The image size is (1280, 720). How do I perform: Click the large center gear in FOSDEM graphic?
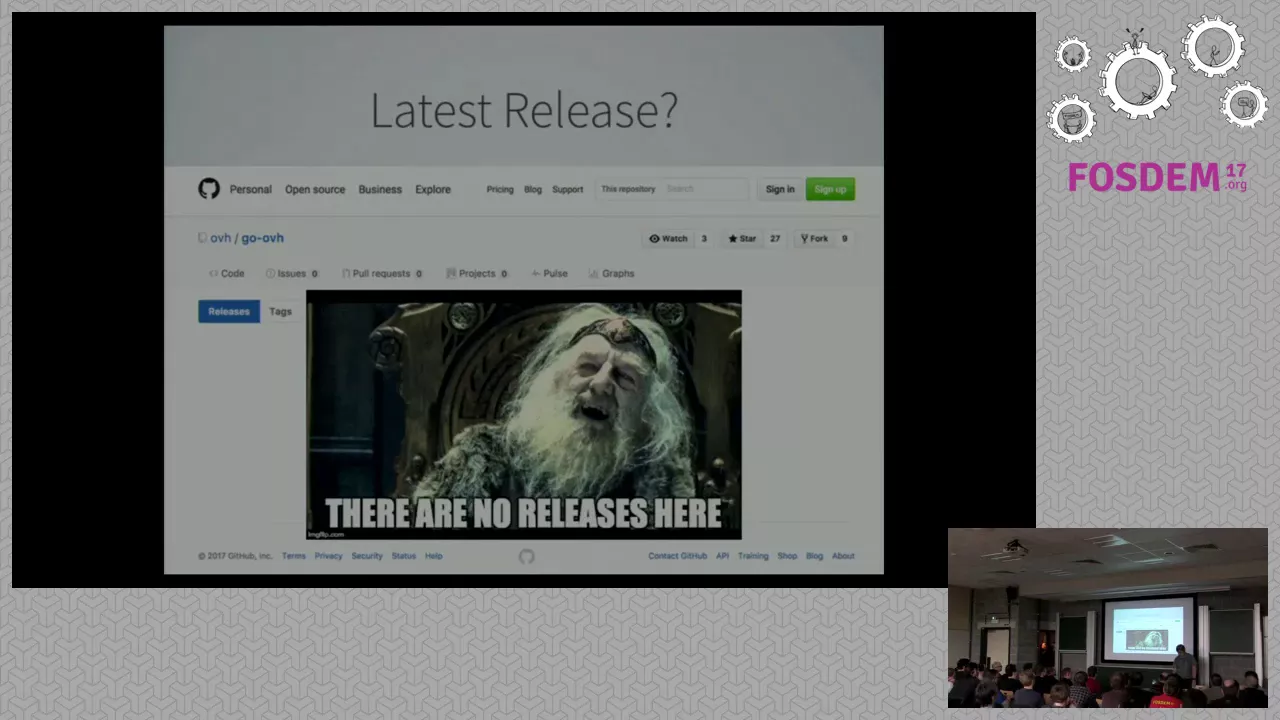1139,82
